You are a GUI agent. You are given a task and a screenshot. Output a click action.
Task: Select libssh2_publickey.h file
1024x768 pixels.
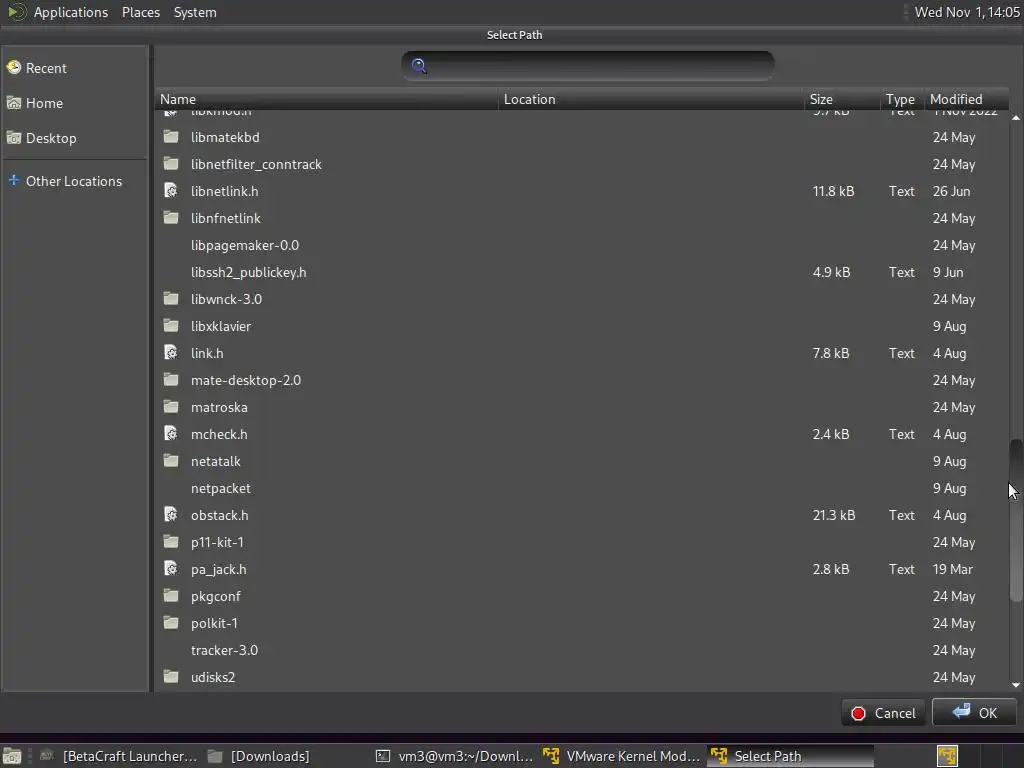click(x=248, y=272)
